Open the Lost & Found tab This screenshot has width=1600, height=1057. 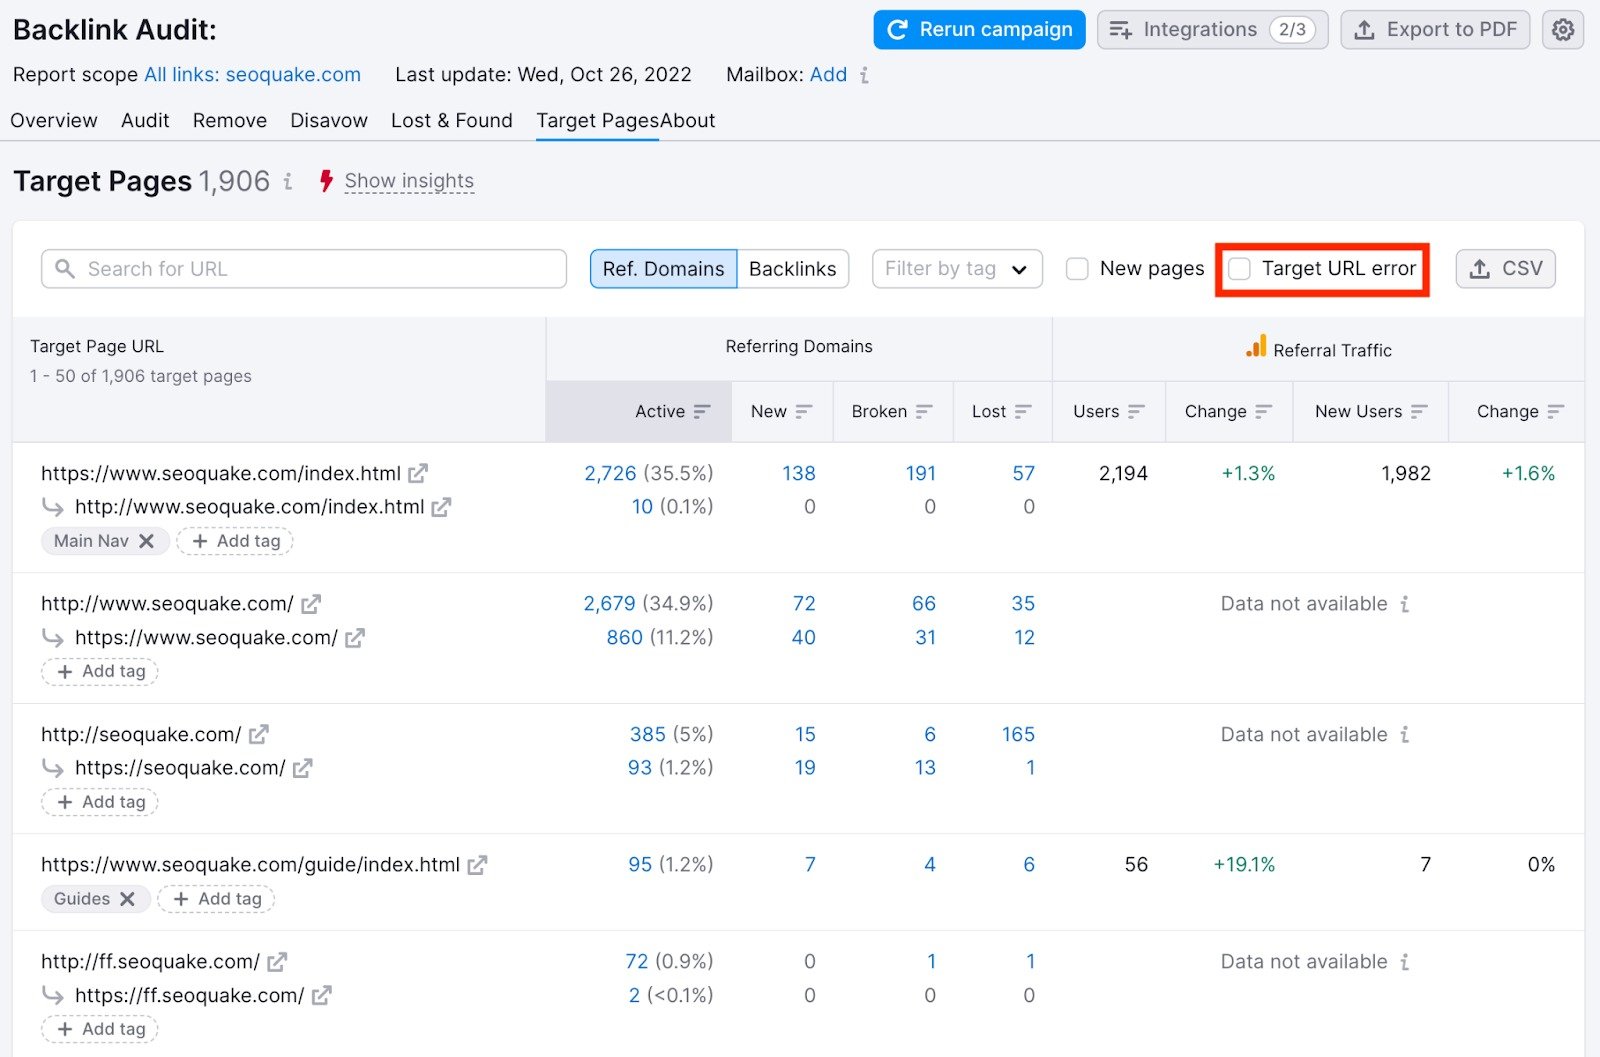click(452, 120)
